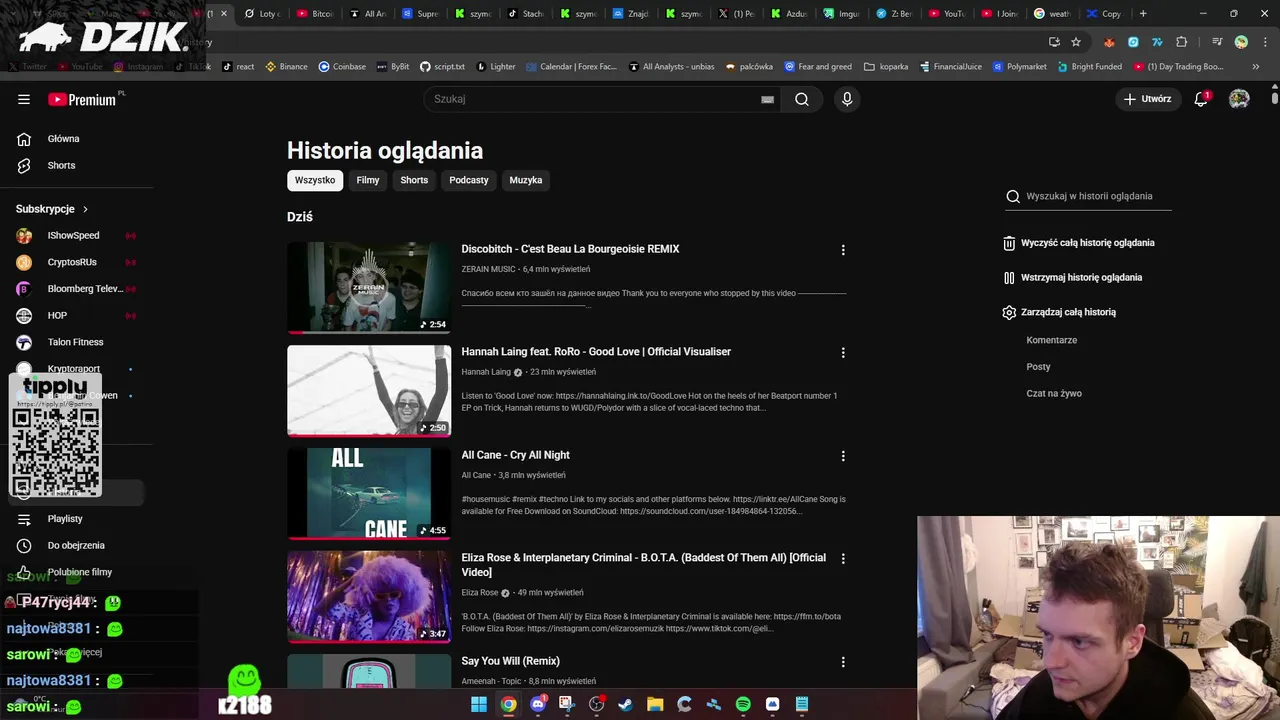Open options for Say You Will Remix

(x=843, y=662)
